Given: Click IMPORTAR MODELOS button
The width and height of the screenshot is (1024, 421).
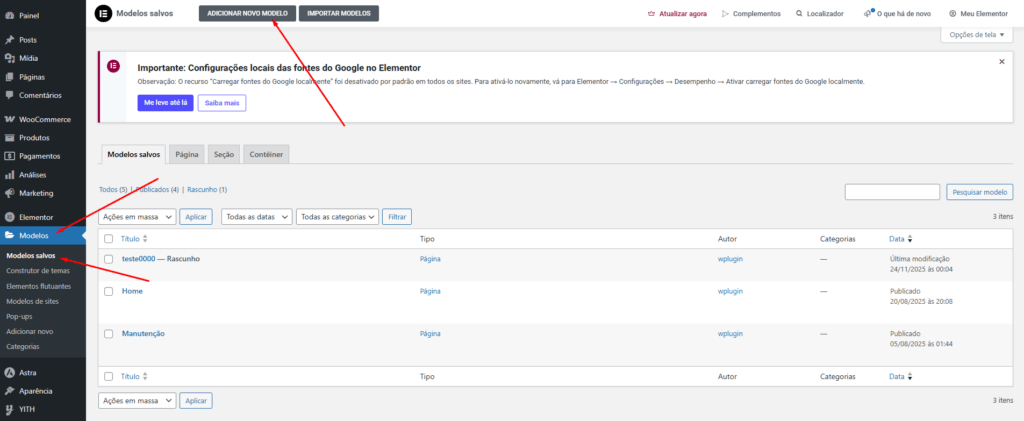Looking at the screenshot, I should click(338, 13).
